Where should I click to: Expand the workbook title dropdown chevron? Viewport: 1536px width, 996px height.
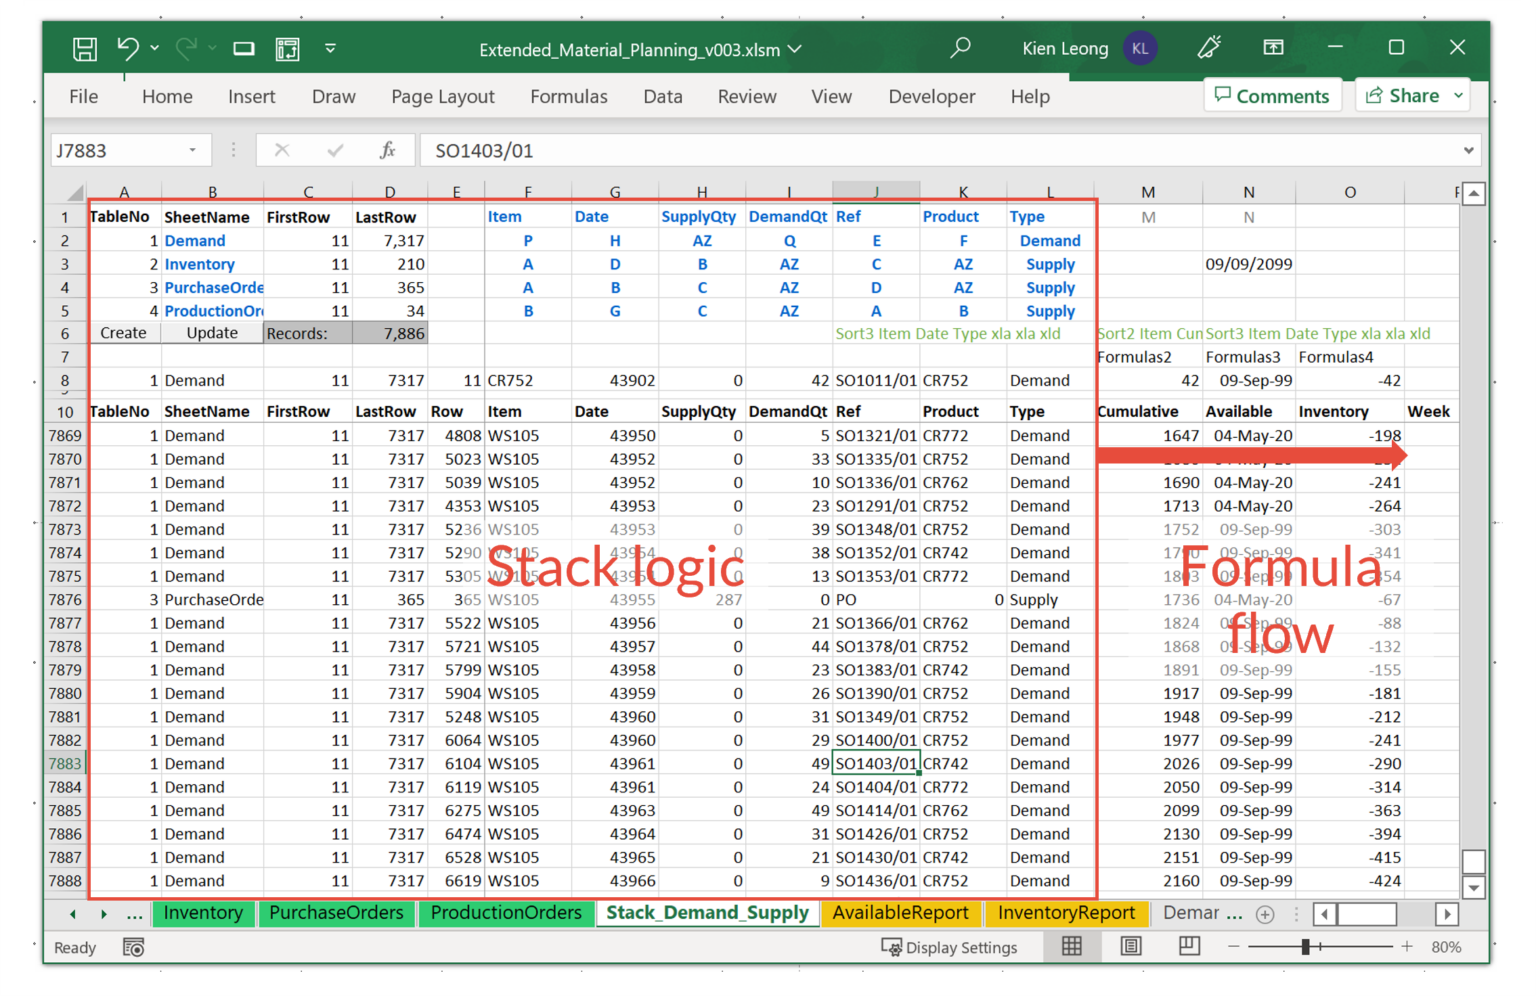(x=795, y=49)
